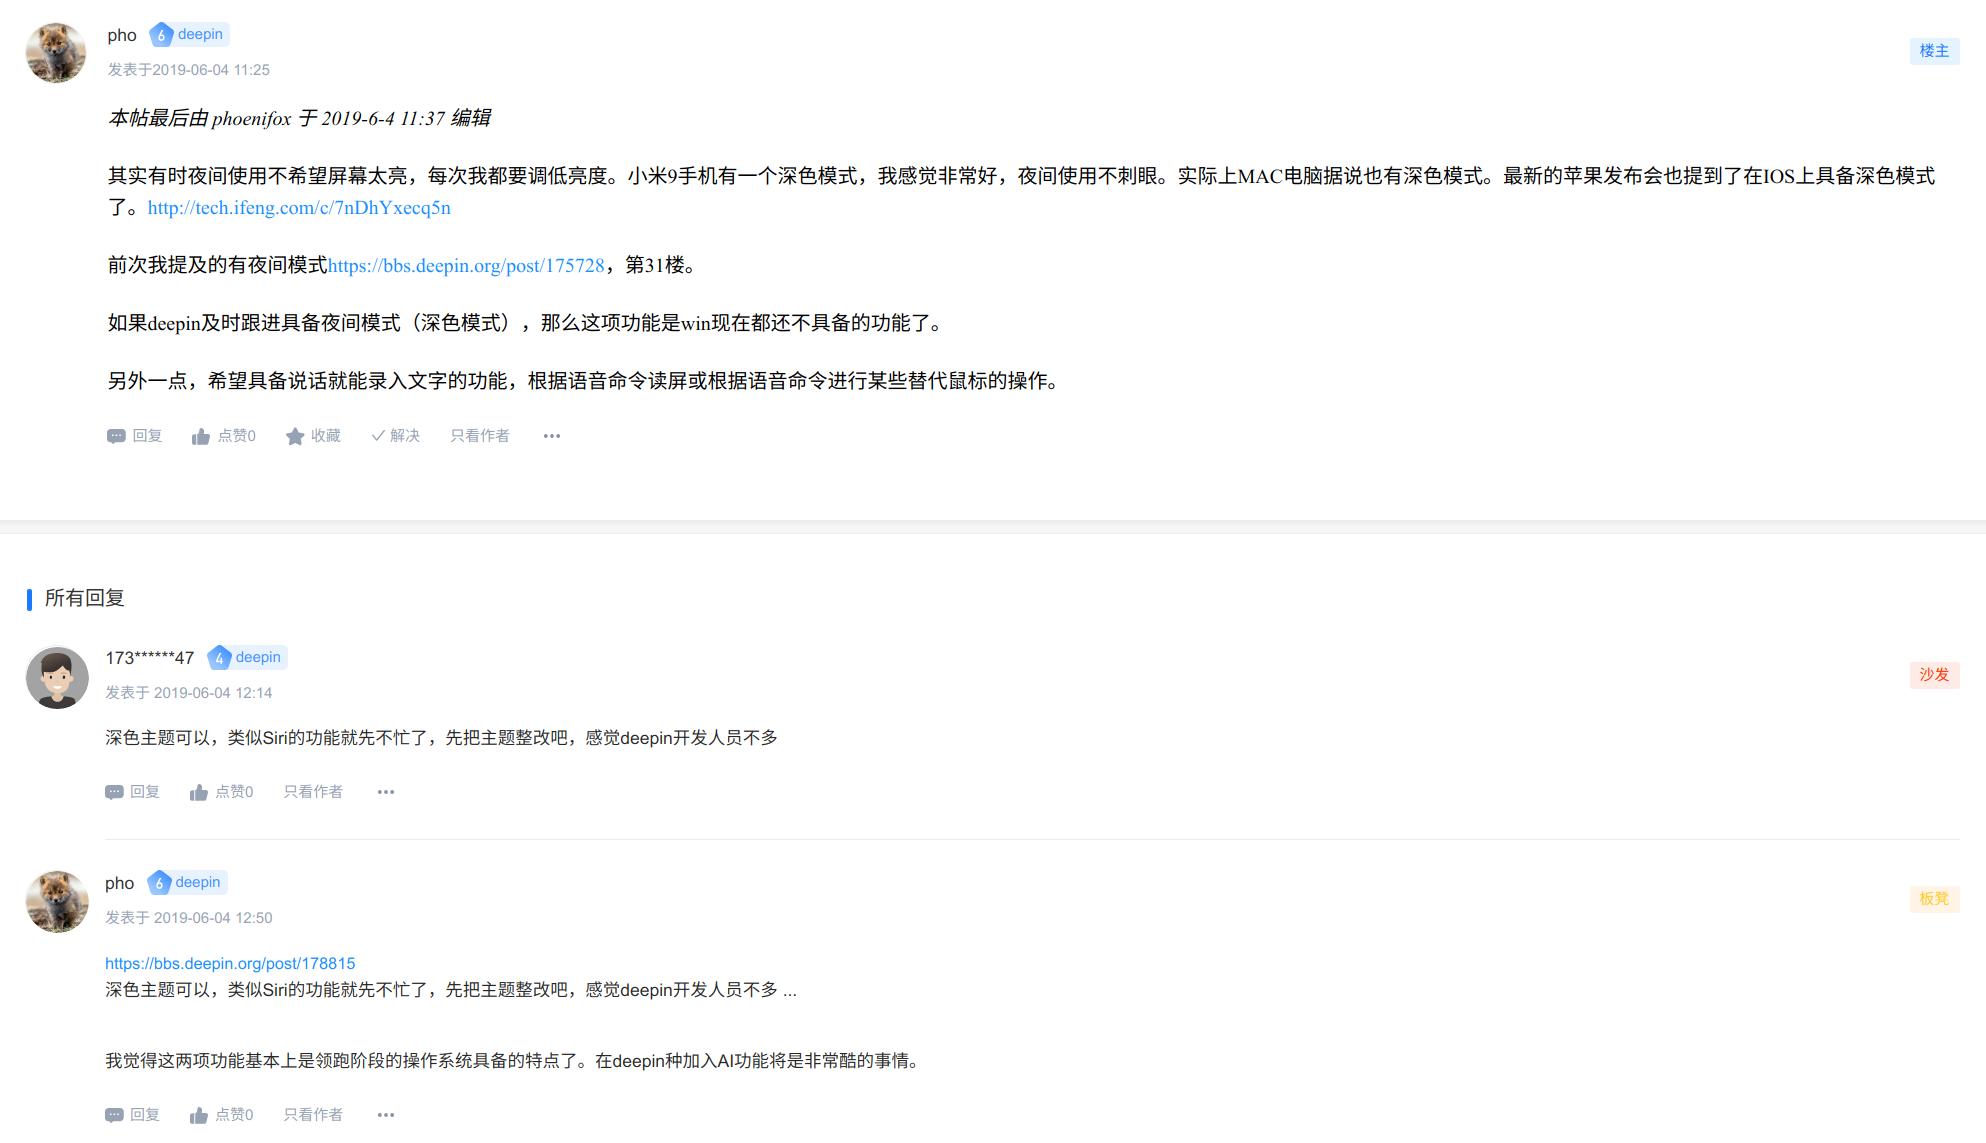
Task: Open the tech.ifeng.com link in the post
Action: point(298,207)
